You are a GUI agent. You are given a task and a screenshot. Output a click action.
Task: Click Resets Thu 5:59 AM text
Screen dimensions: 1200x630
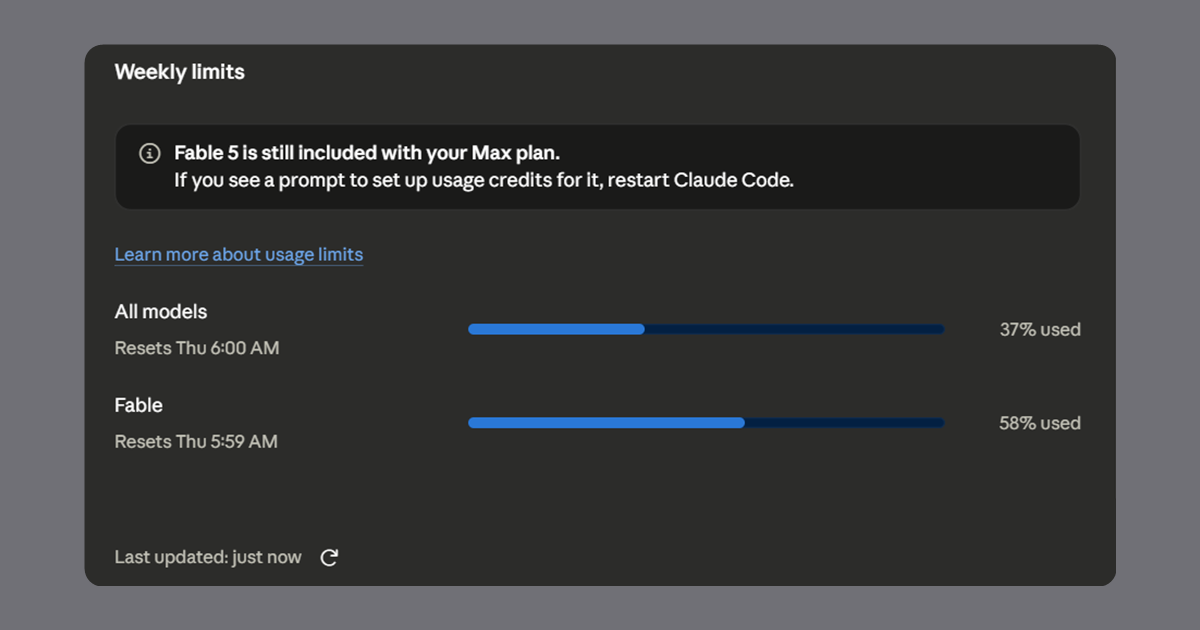(x=196, y=441)
